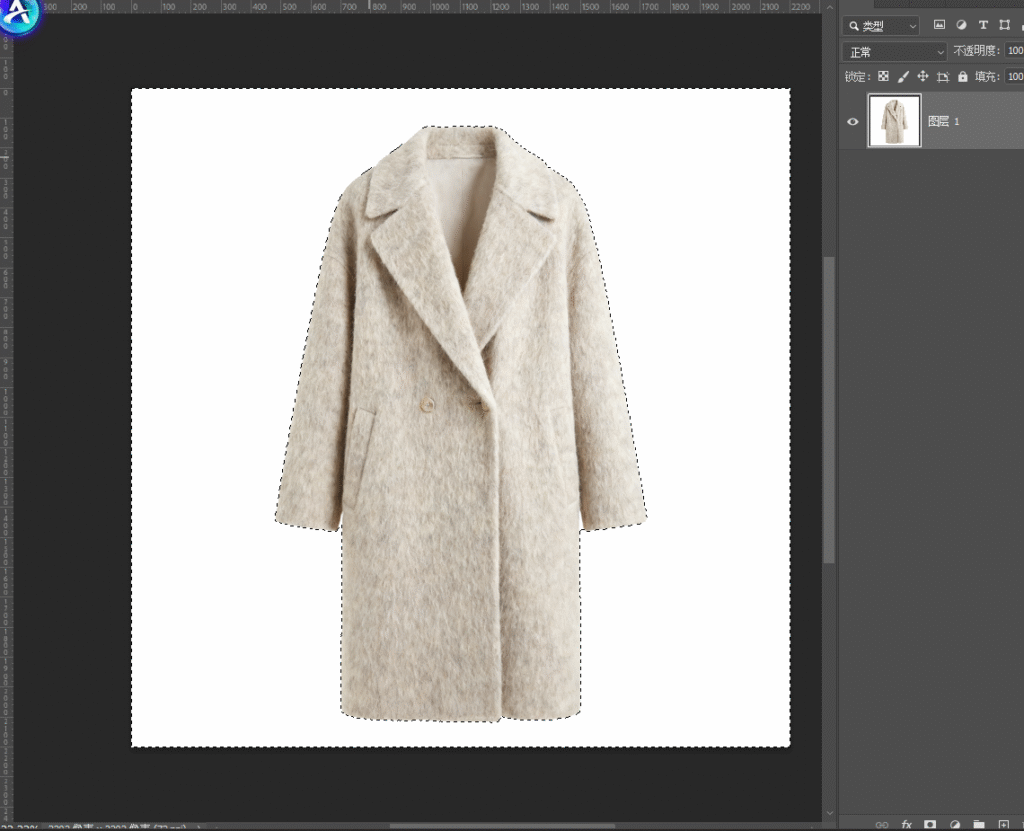
Task: Create a new layer with plus icon
Action: (1003, 824)
